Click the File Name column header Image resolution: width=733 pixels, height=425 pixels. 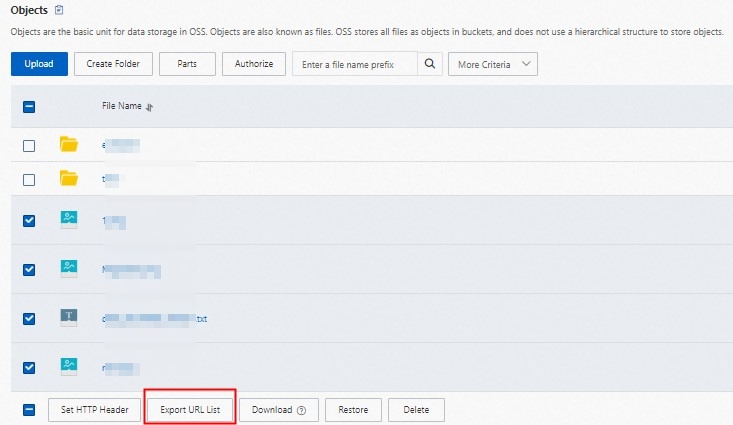pos(122,106)
